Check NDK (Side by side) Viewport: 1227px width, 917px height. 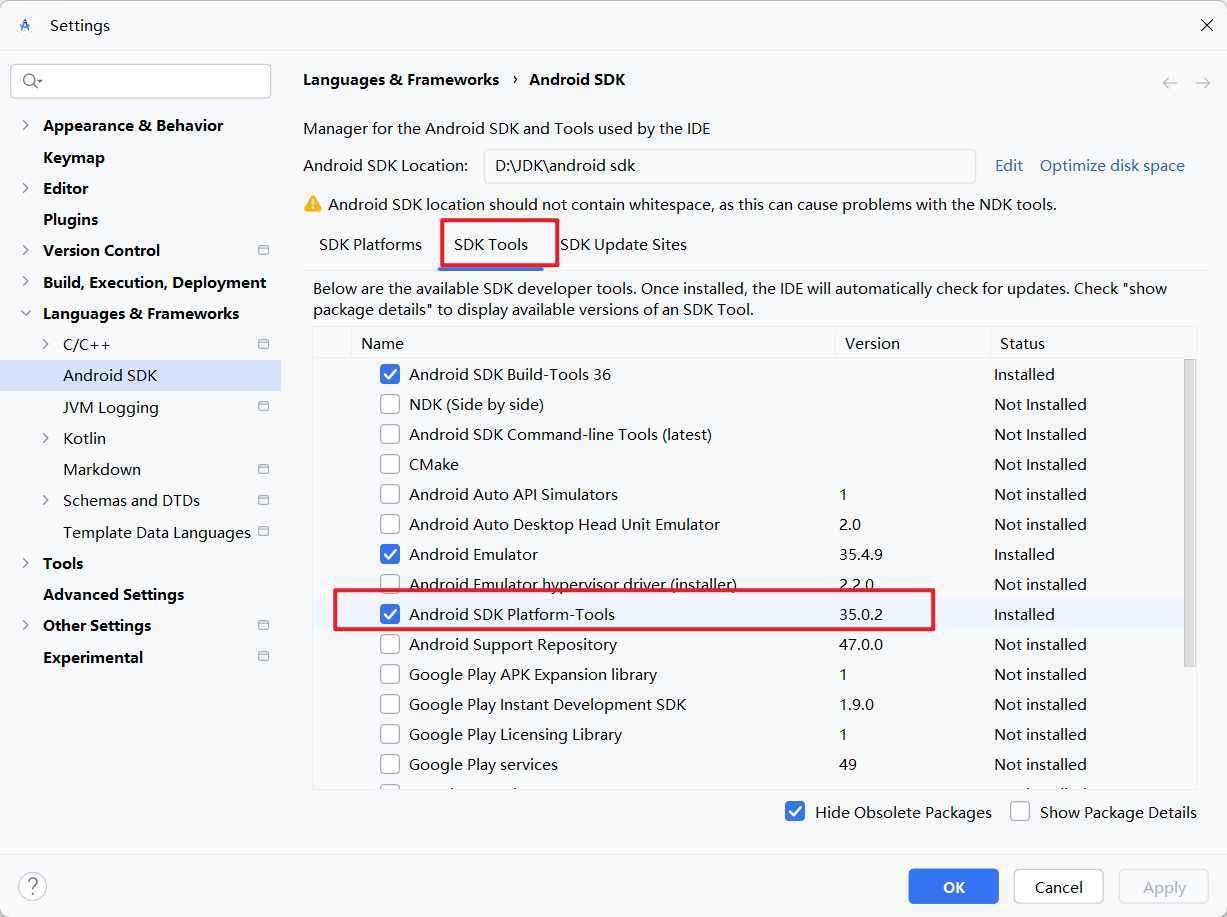390,404
